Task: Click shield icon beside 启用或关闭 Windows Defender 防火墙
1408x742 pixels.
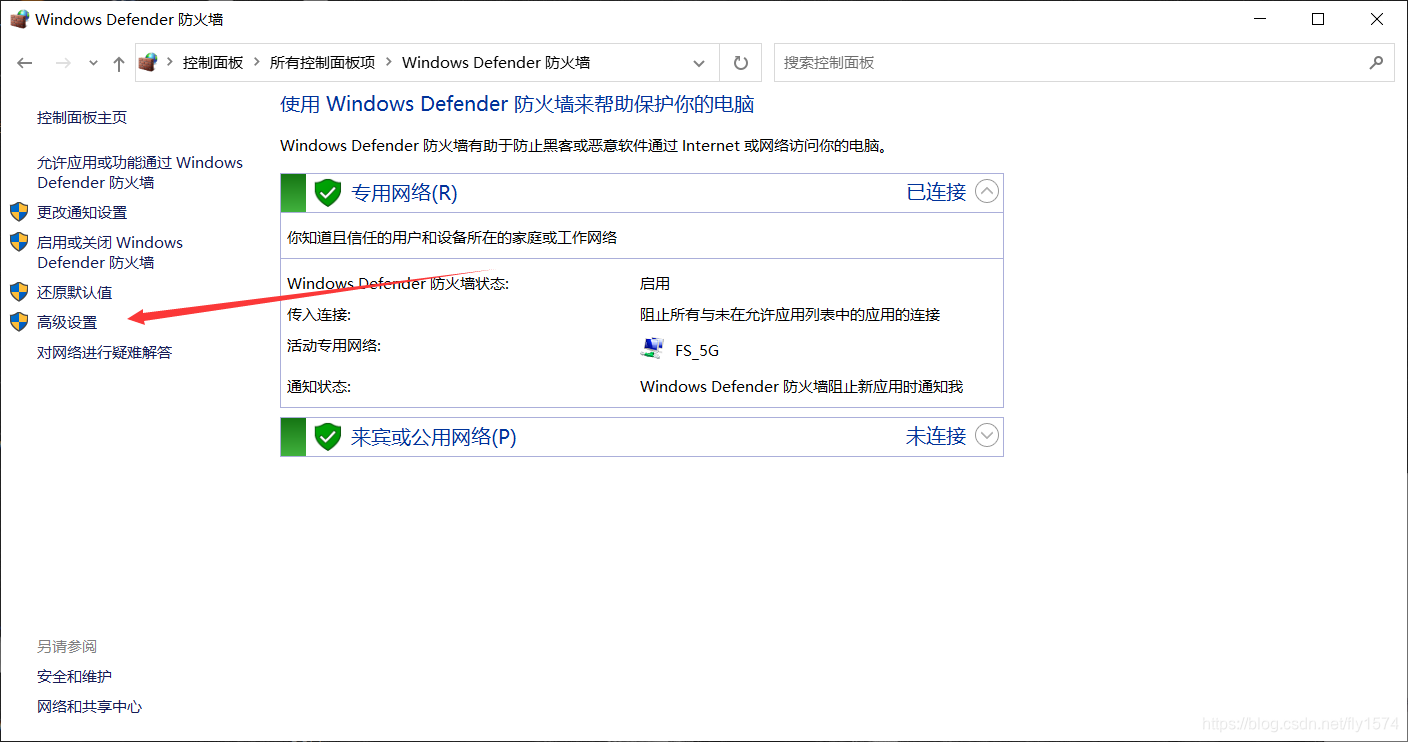Action: point(19,242)
